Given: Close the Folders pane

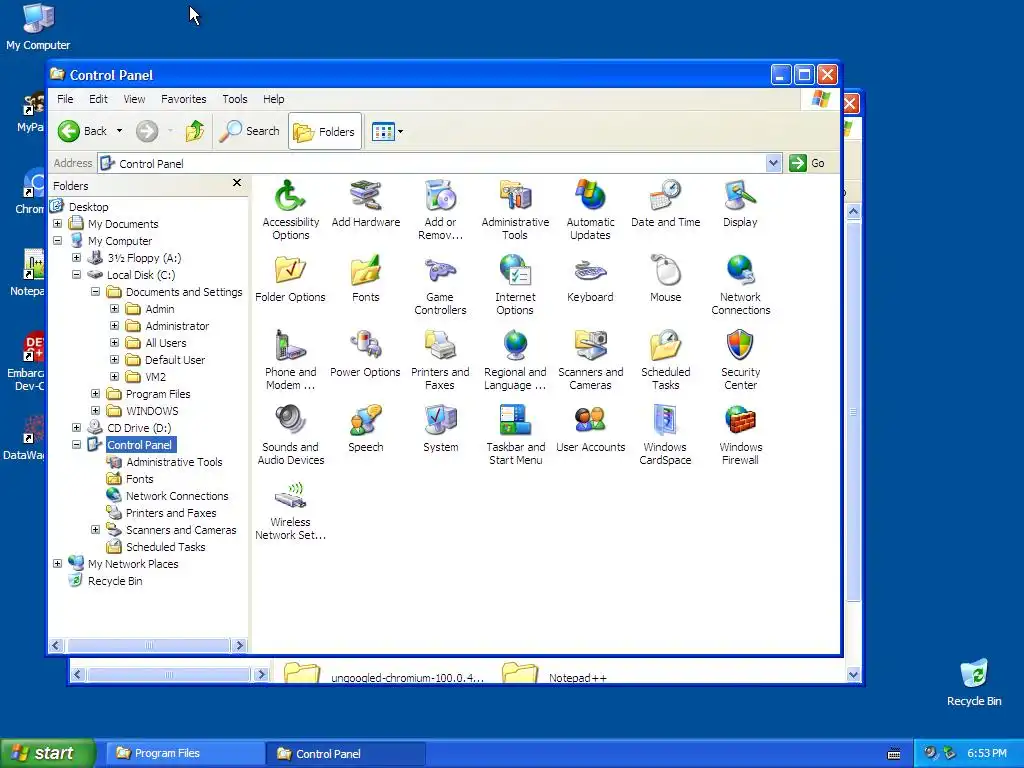Looking at the screenshot, I should click(237, 183).
